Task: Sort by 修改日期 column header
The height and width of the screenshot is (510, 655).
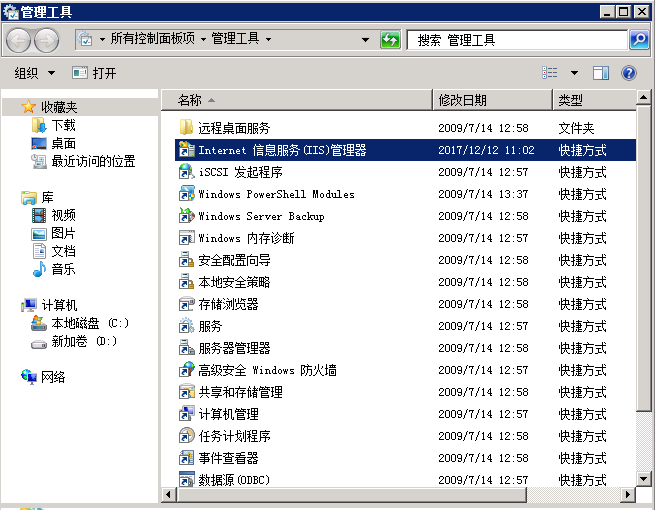Action: (x=493, y=100)
